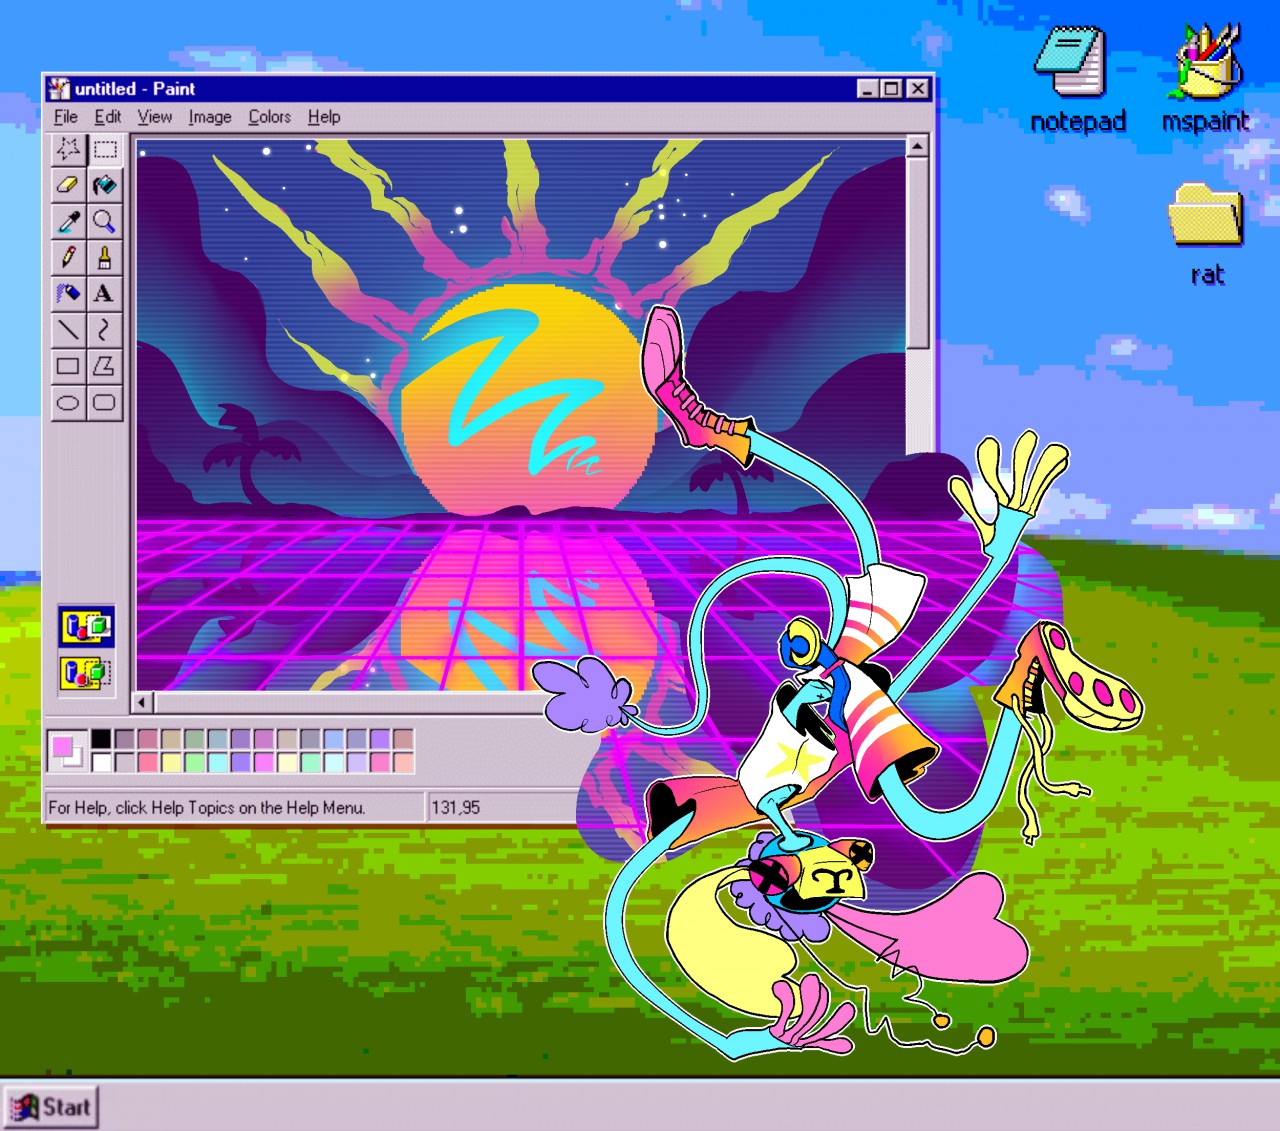Open the Edit menu
This screenshot has height=1131, width=1280.
click(x=108, y=117)
